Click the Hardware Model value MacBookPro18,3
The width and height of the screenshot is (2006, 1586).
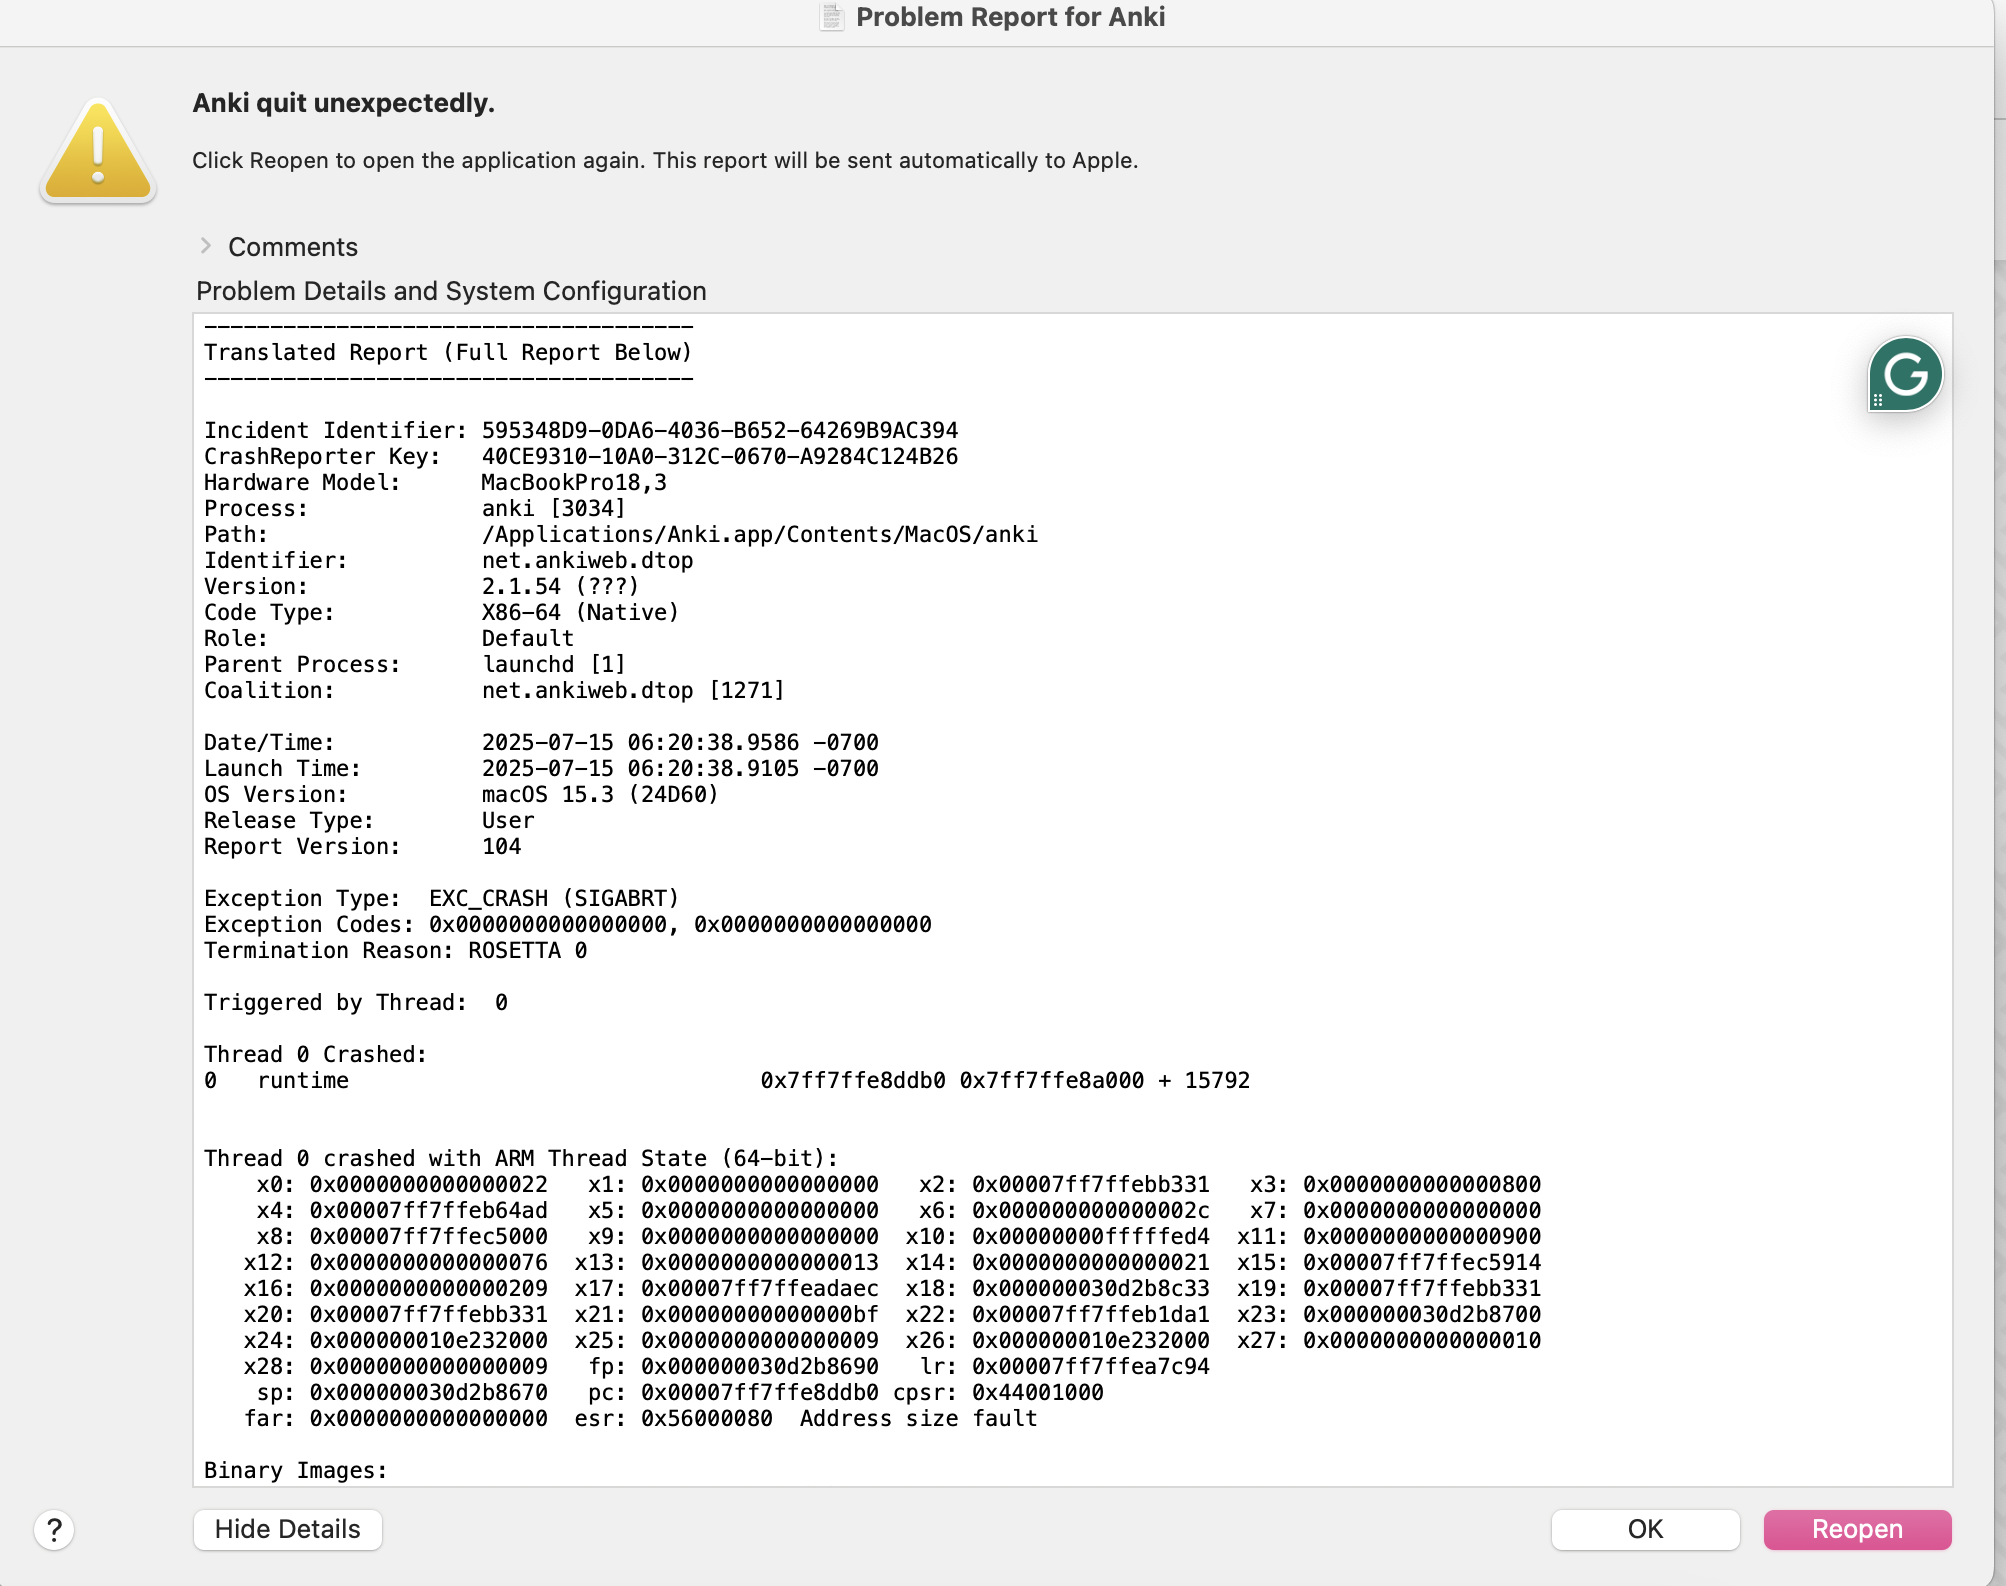point(574,482)
